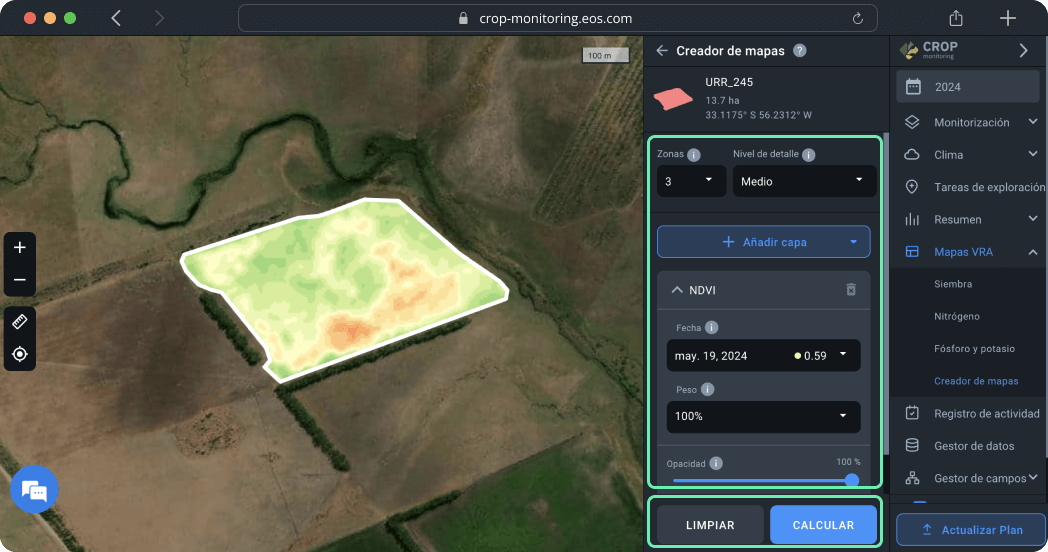Show info tooltip for Zonas

694,155
